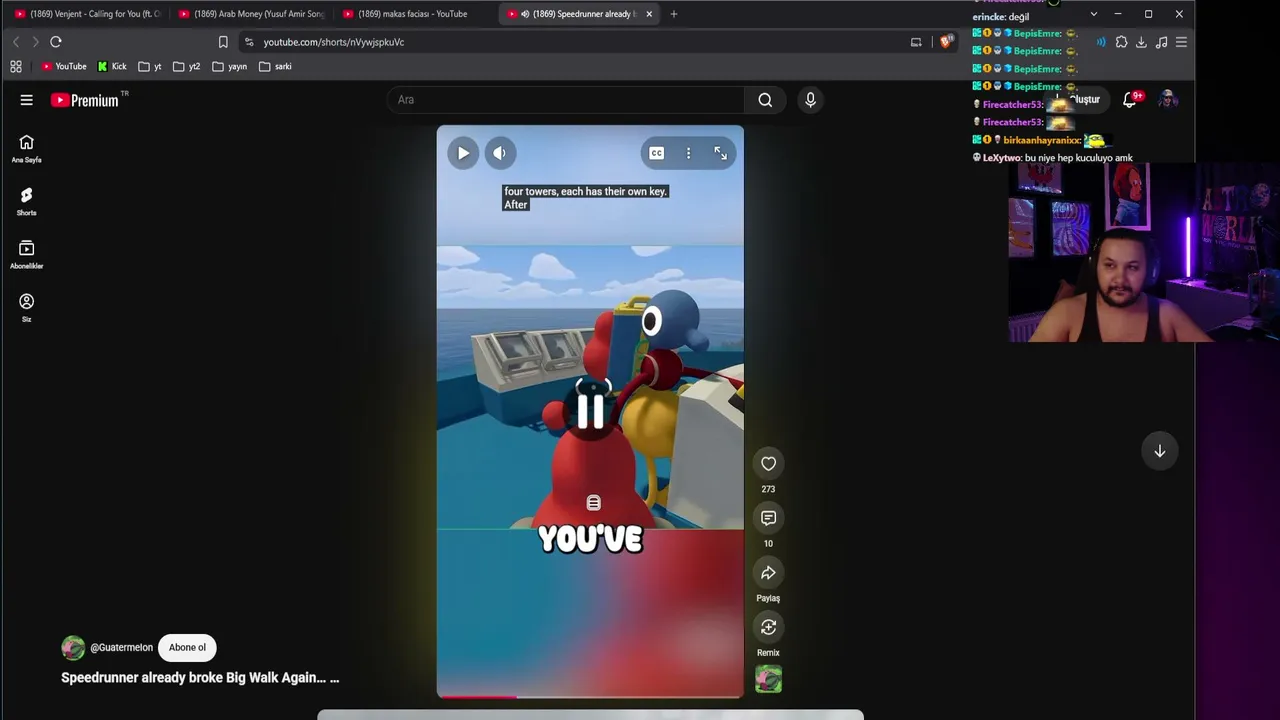Subscribe with the Abone ol button
The height and width of the screenshot is (720, 1280).
[187, 648]
